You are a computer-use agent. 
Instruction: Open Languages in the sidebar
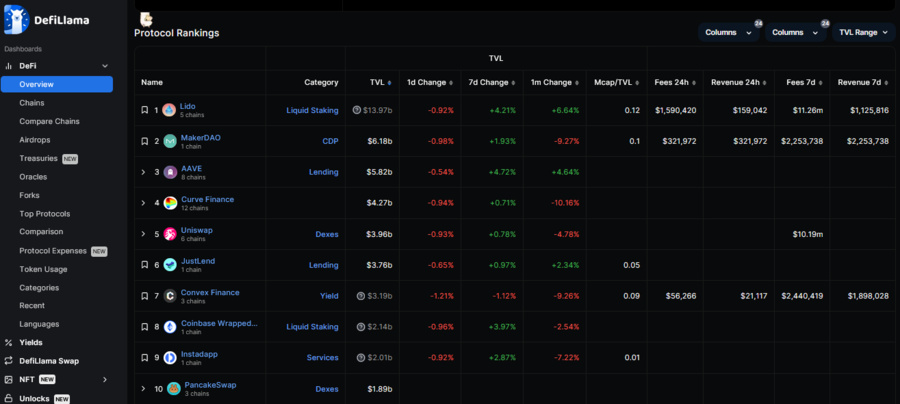click(x=39, y=324)
